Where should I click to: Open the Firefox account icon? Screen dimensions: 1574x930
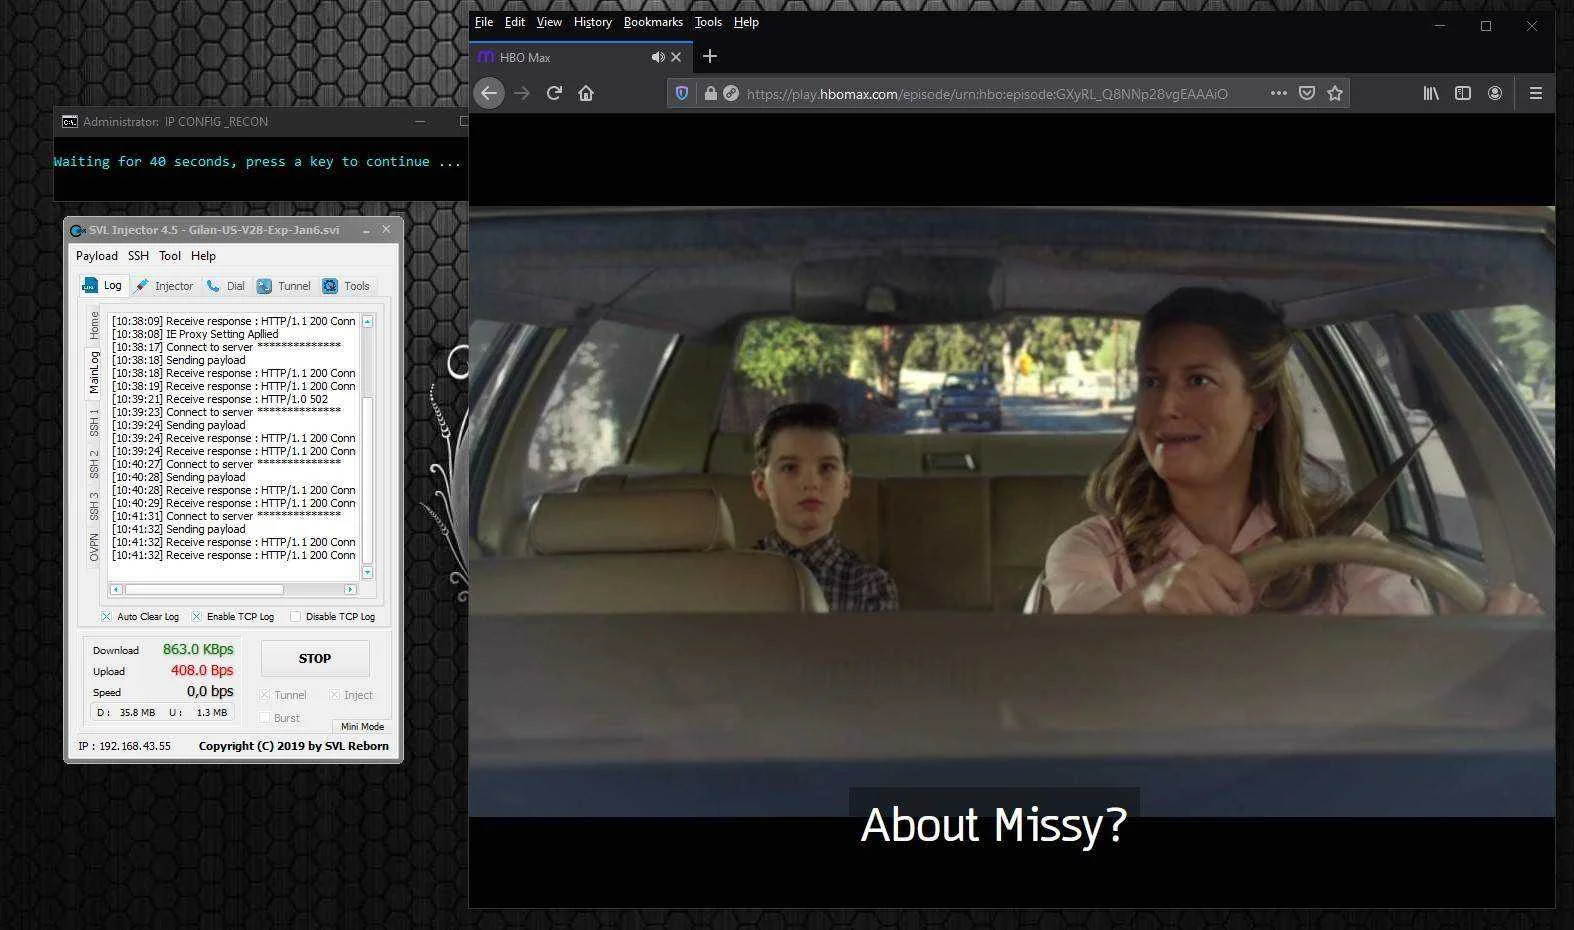coord(1495,93)
